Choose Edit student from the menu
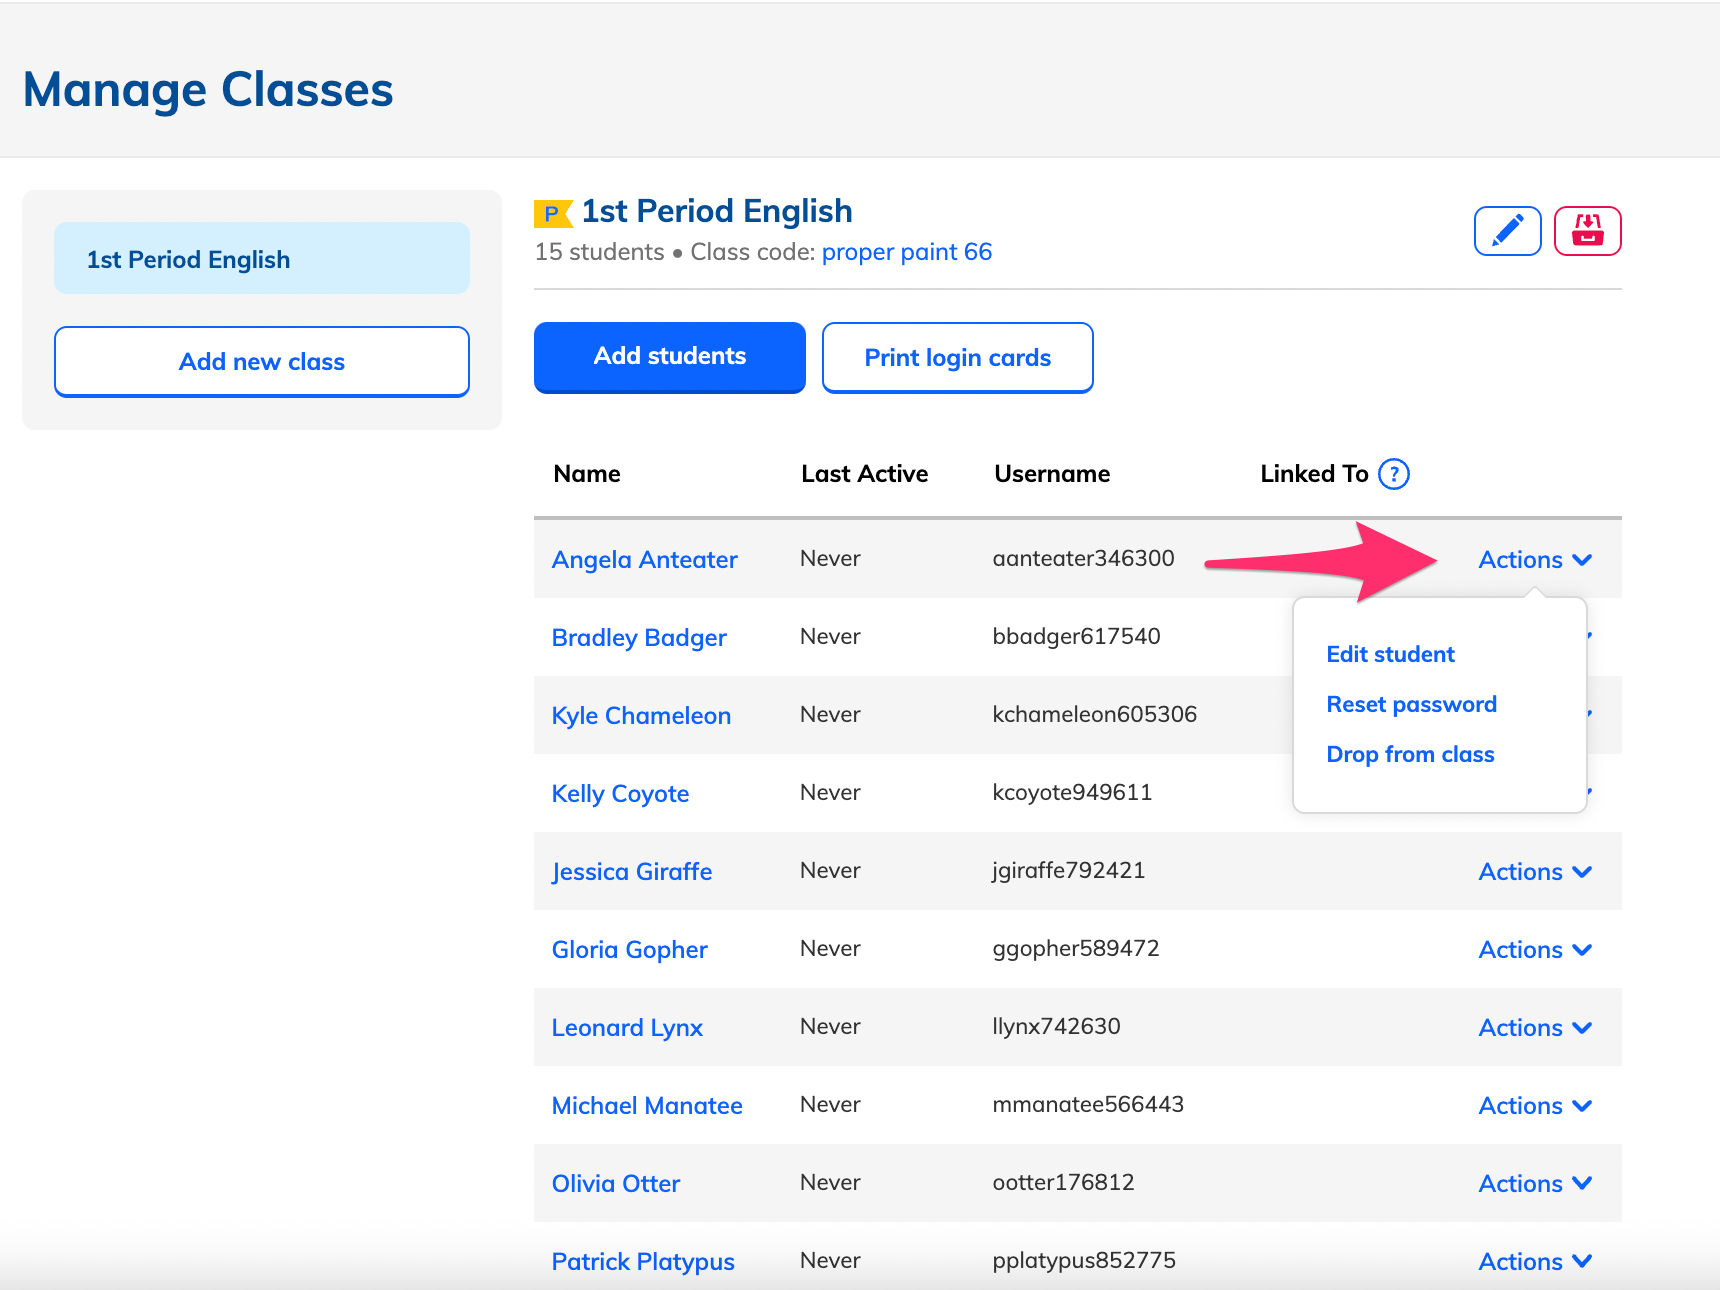Image resolution: width=1720 pixels, height=1290 pixels. [x=1390, y=654]
